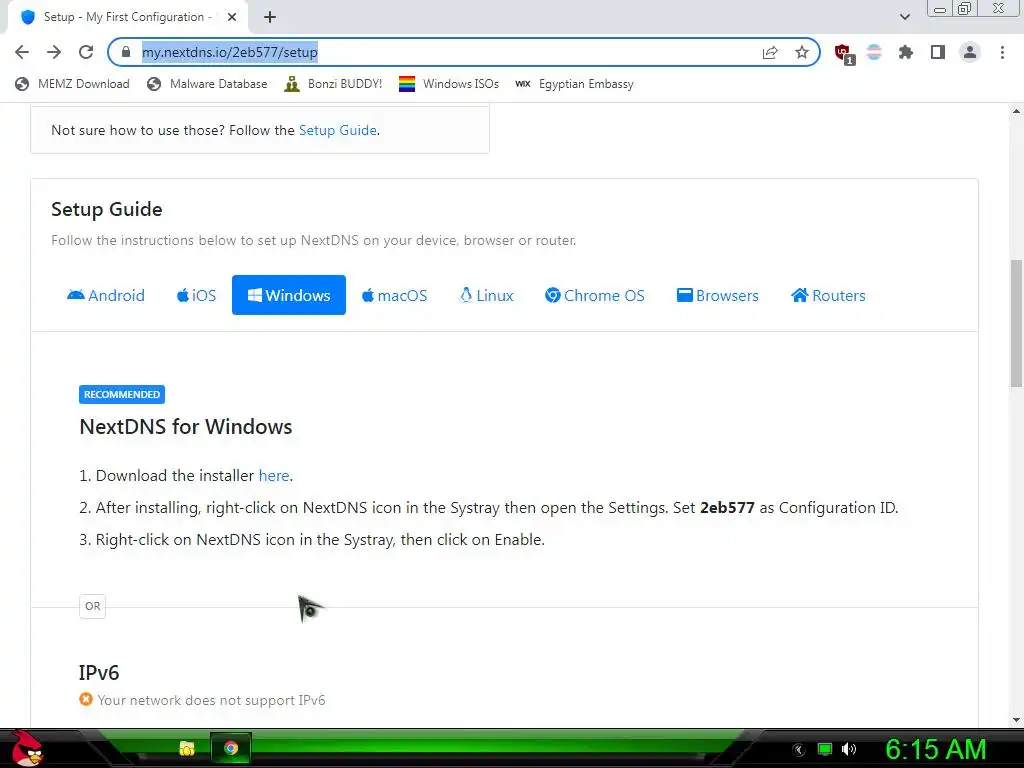Open the MEMZ Download bookmark
Image resolution: width=1024 pixels, height=768 pixels.
click(x=72, y=84)
